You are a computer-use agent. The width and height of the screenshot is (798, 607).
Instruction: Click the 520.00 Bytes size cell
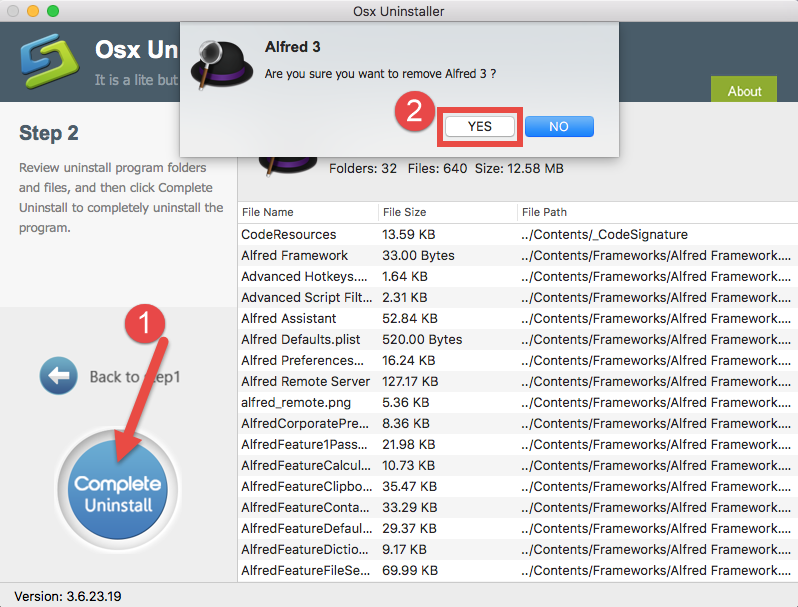tap(422, 339)
